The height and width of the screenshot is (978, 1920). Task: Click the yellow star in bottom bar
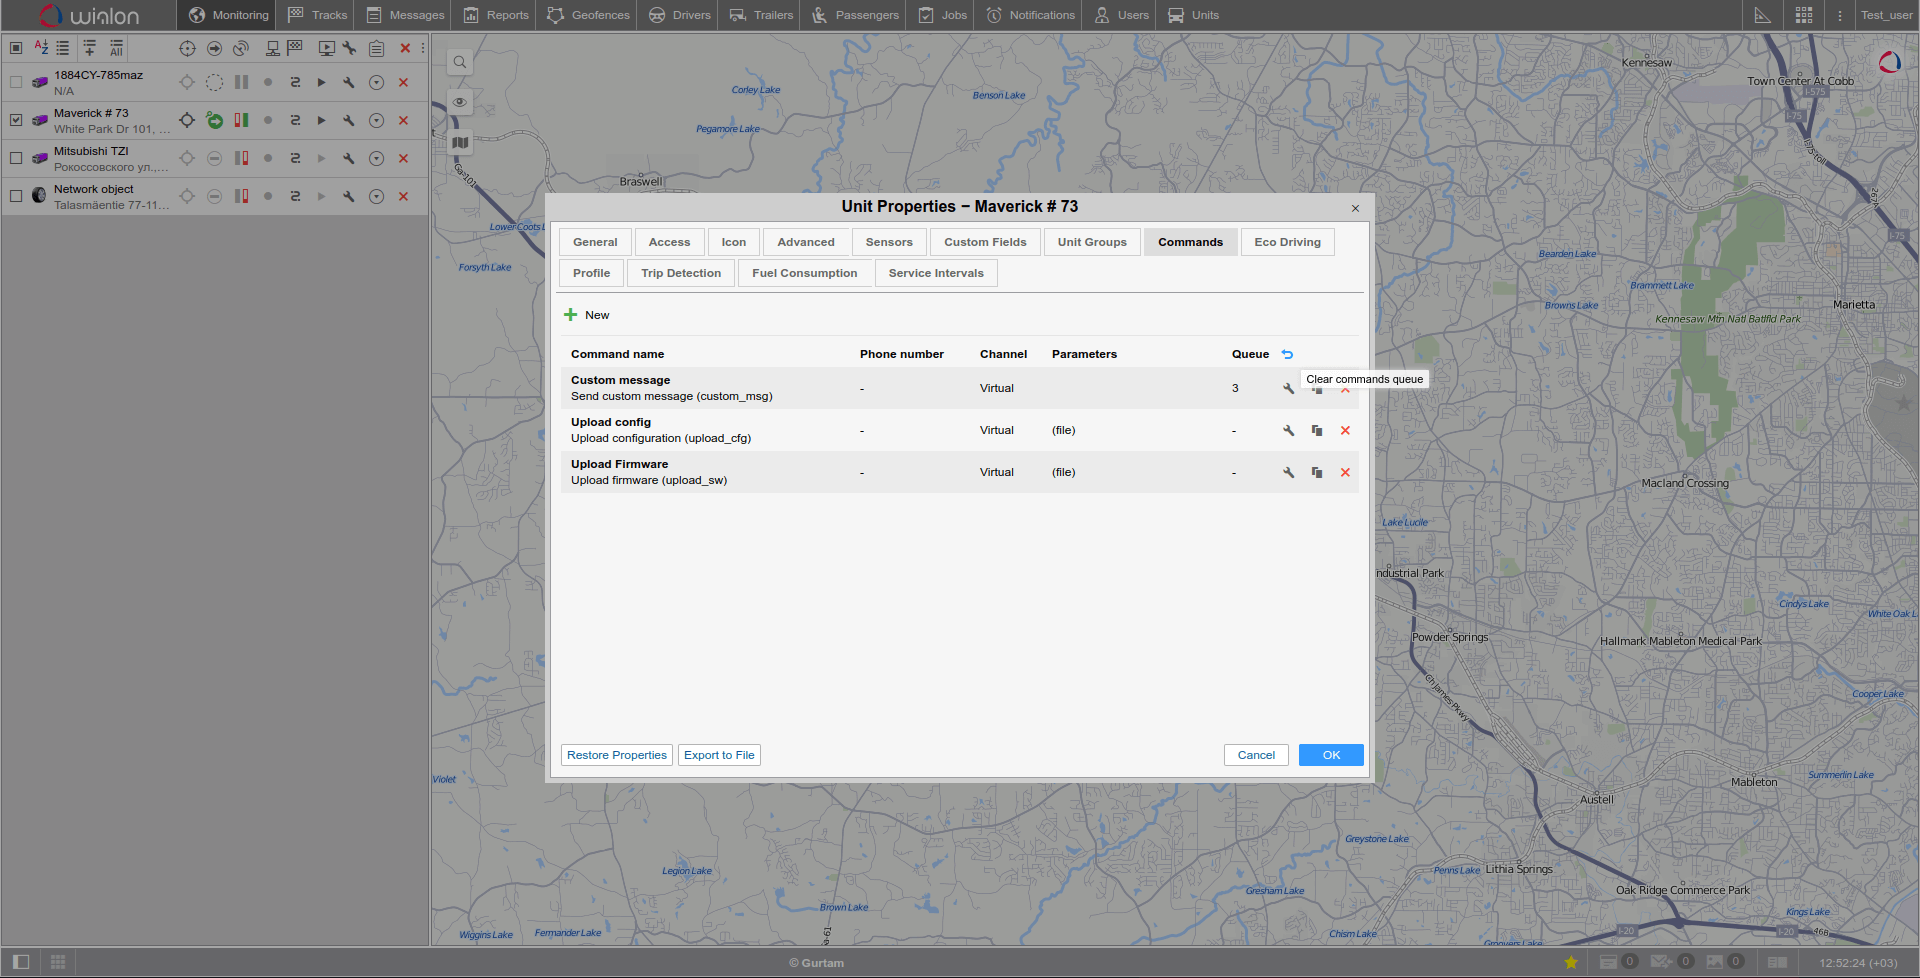(1571, 962)
